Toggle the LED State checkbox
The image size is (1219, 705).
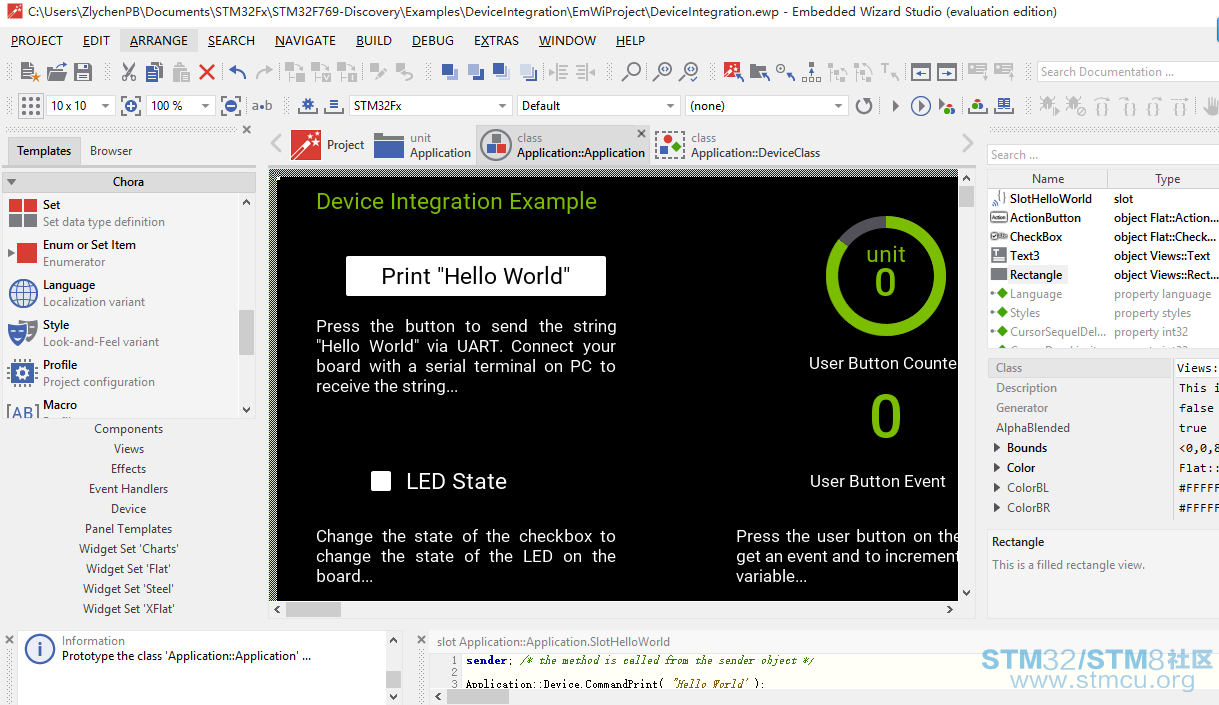pos(380,481)
